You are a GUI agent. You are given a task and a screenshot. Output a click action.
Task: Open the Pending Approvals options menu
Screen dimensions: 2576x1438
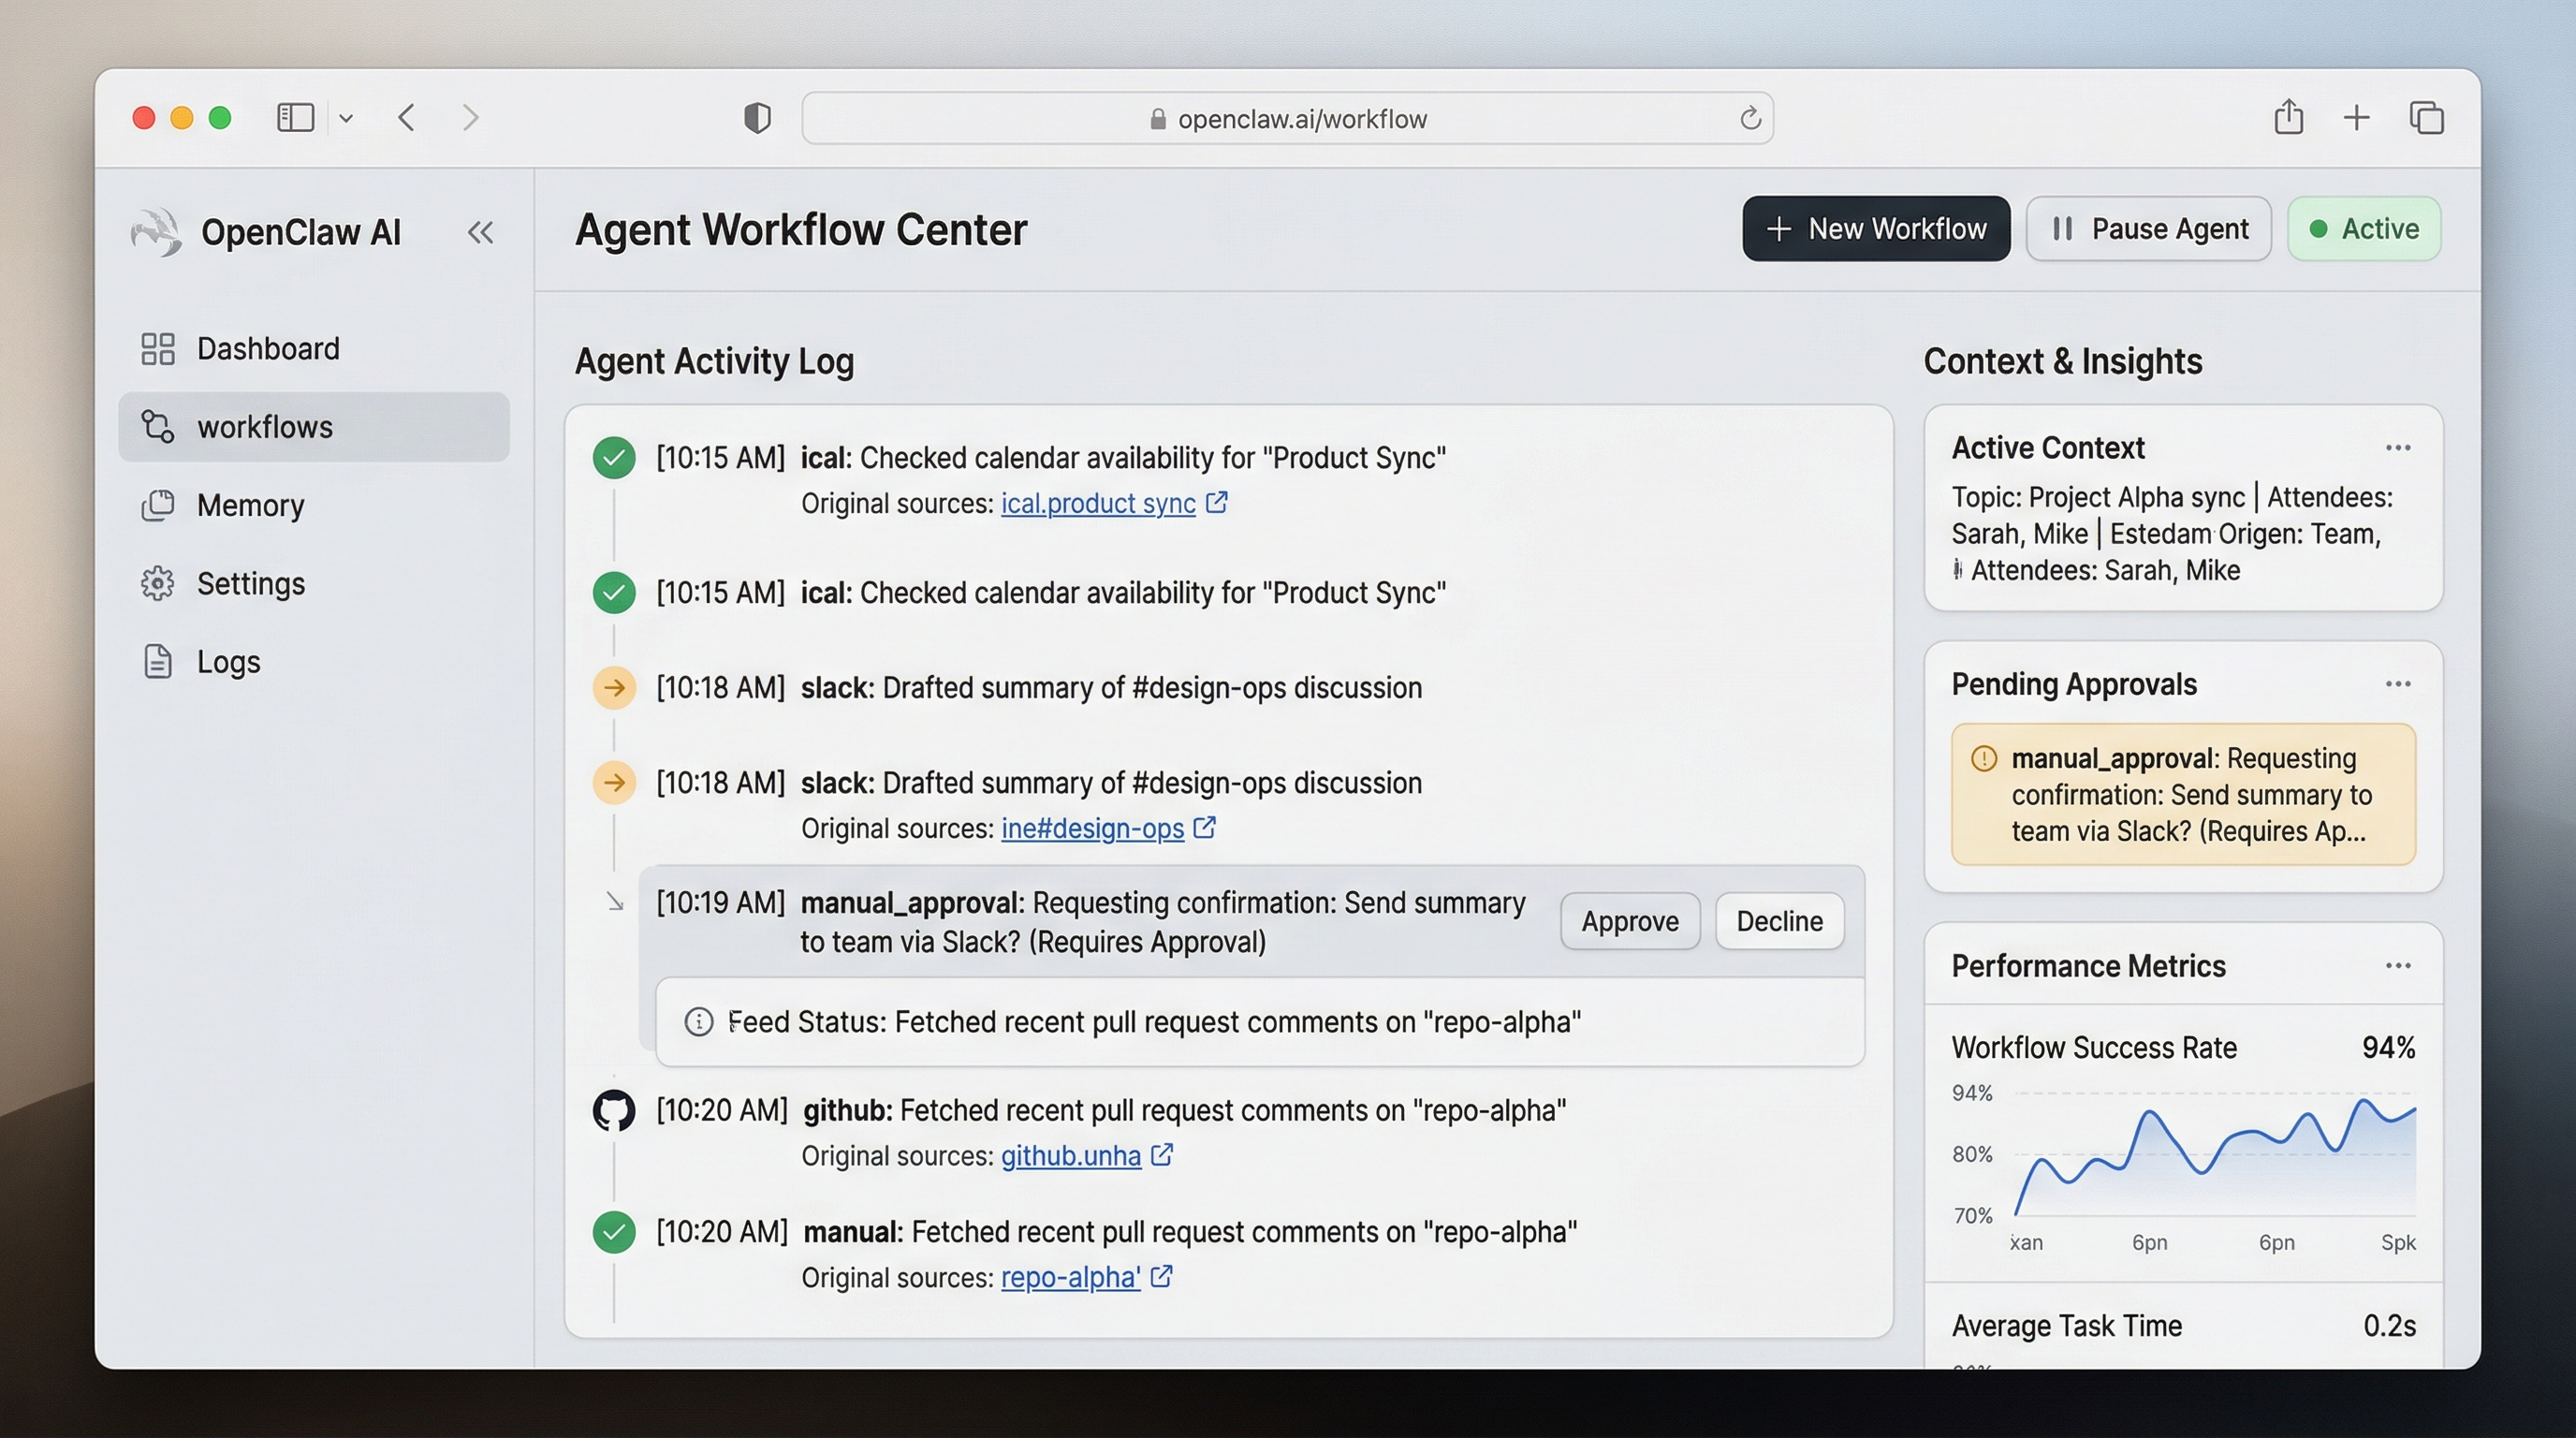2399,683
